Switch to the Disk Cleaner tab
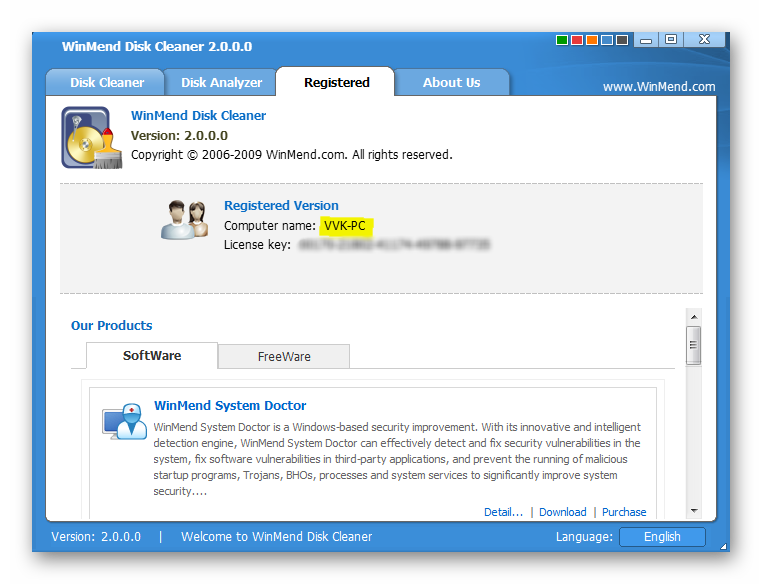 pyautogui.click(x=105, y=83)
